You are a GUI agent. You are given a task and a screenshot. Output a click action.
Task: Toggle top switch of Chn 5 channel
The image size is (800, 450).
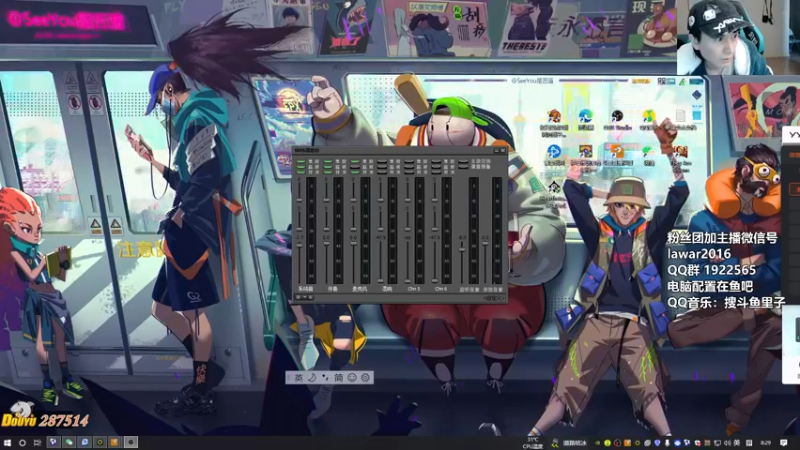(x=409, y=162)
